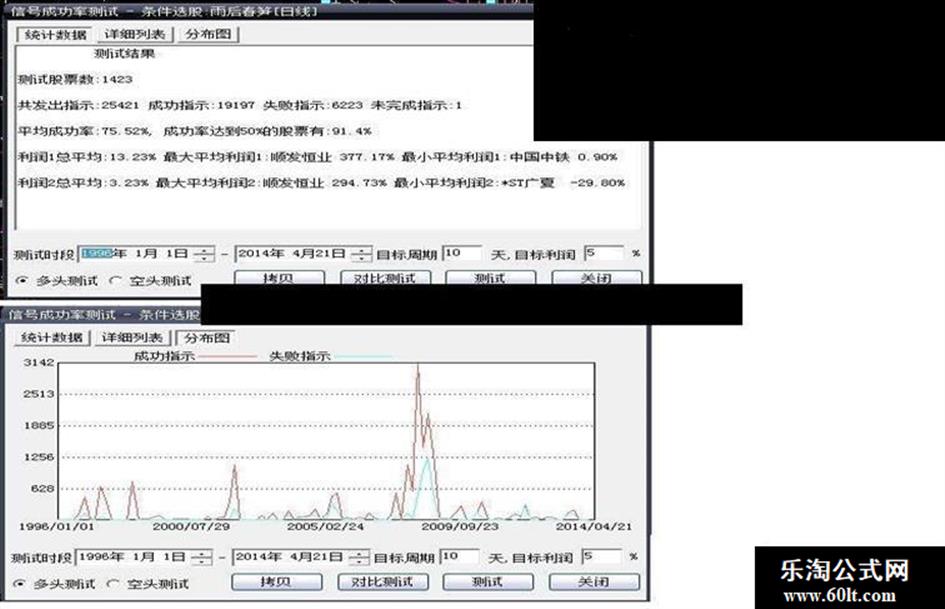Click 利润2总平均:3.23% text

point(83,183)
